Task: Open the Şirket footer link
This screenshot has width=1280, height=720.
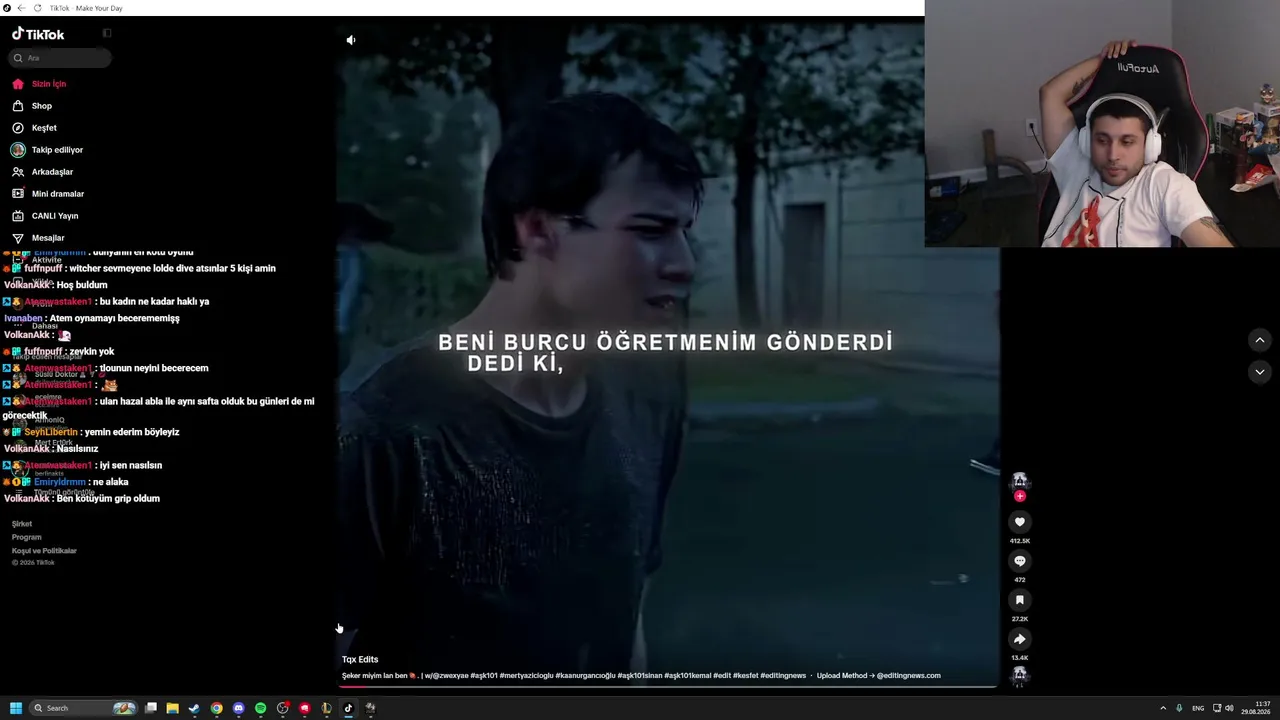Action: (x=22, y=524)
